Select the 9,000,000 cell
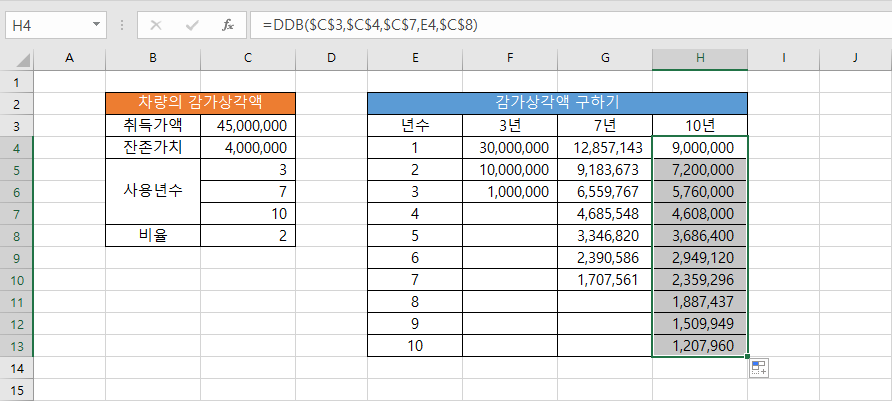Screen dimensions: 892x401 click(x=700, y=148)
